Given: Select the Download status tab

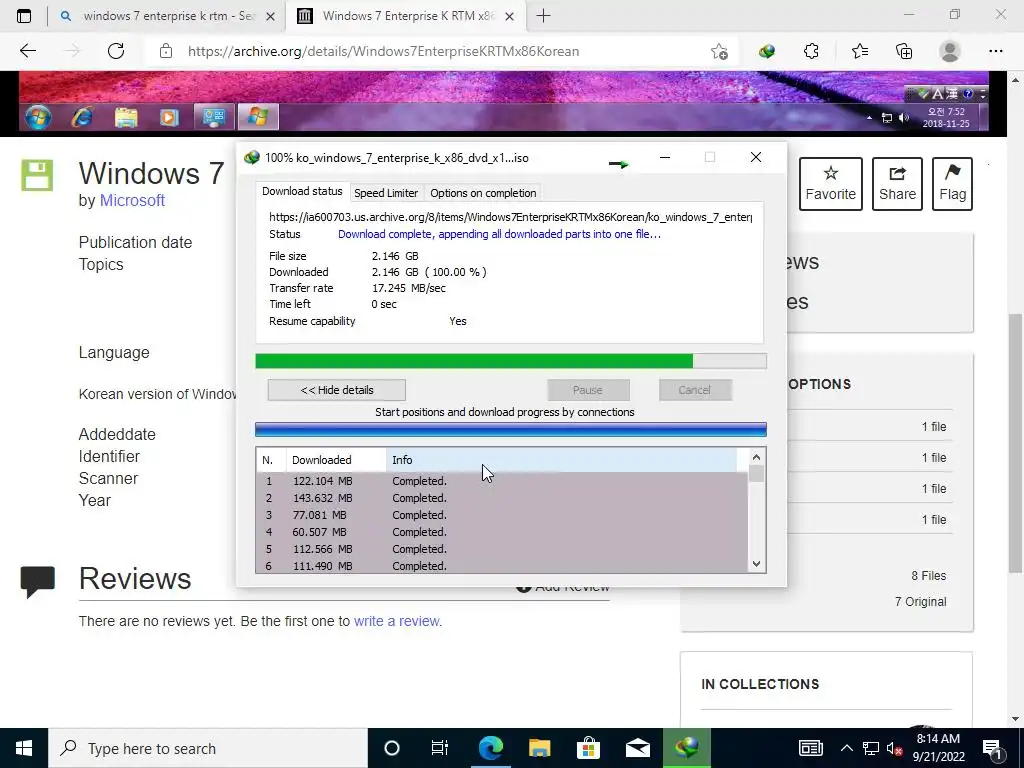Looking at the screenshot, I should tap(302, 191).
